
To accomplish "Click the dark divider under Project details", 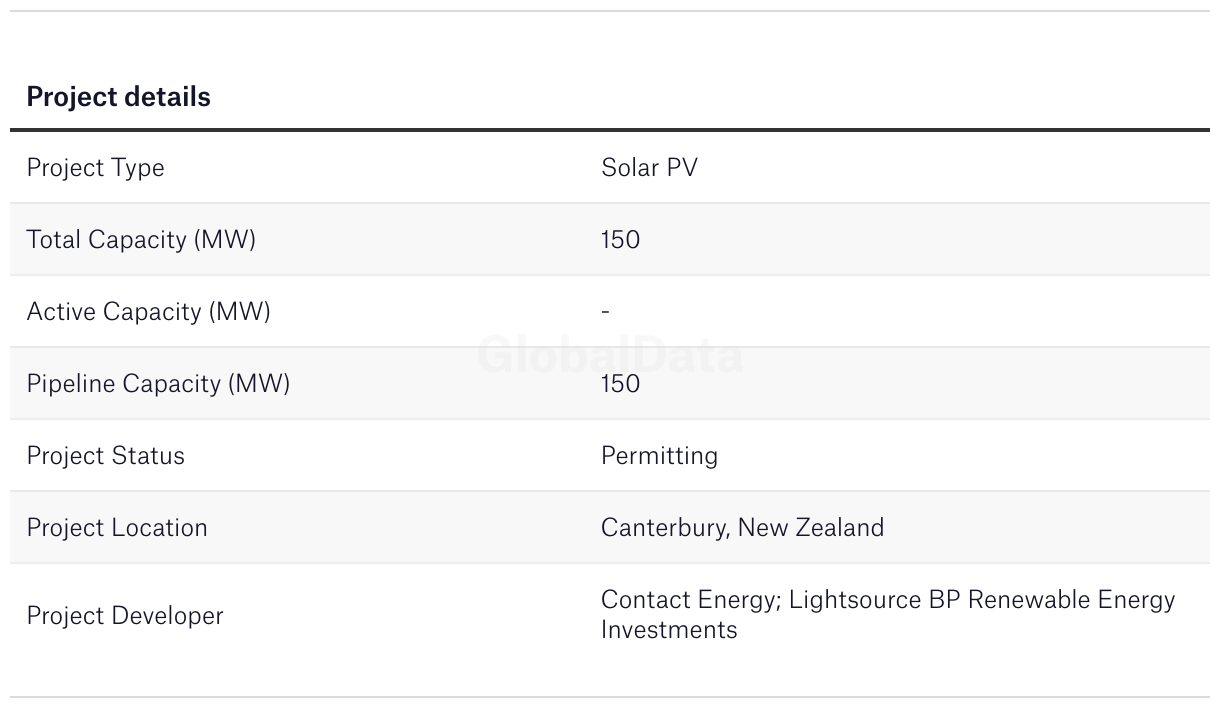I will pyautogui.click(x=610, y=130).
